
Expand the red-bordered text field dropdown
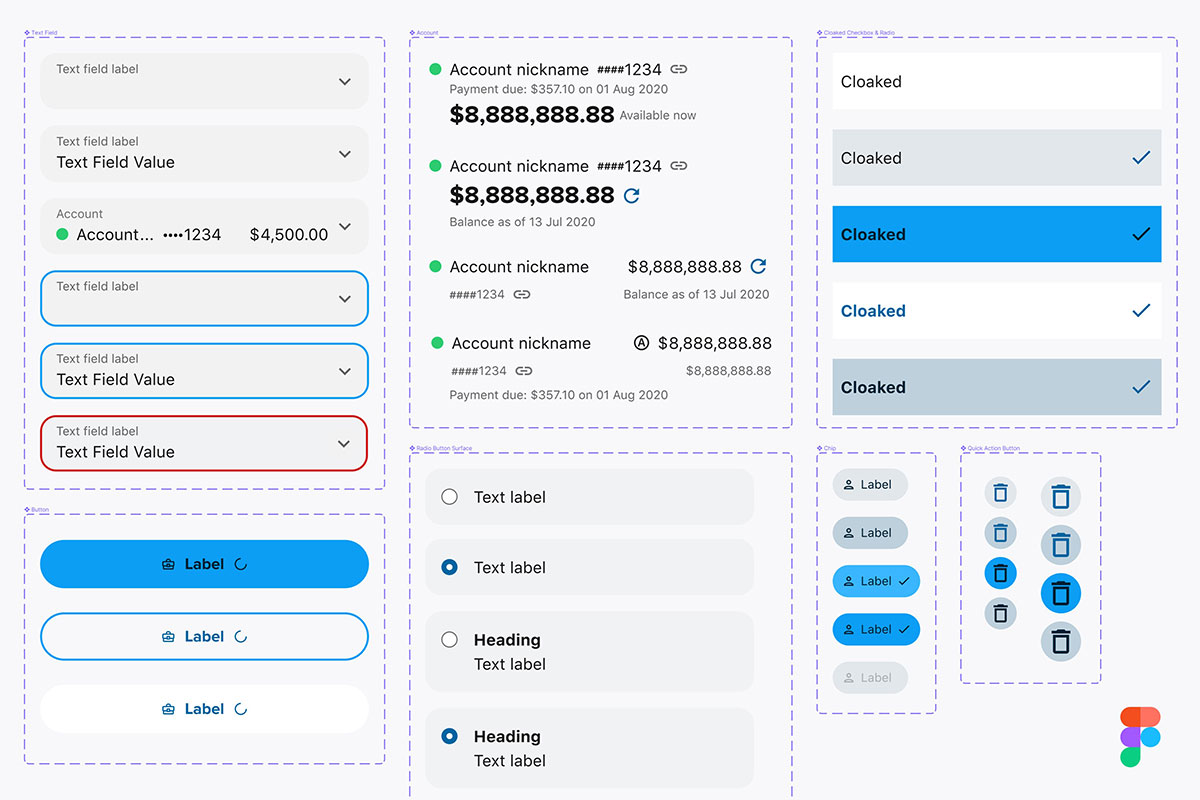(344, 443)
